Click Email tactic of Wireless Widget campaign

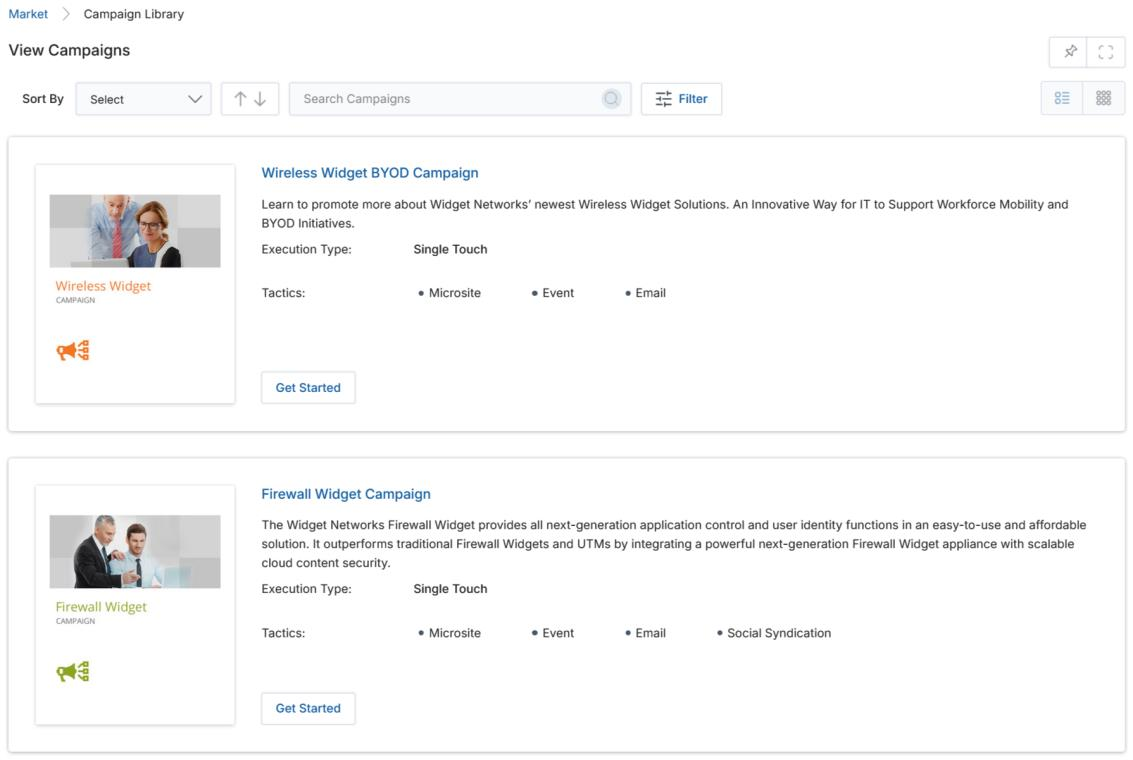[x=650, y=293]
